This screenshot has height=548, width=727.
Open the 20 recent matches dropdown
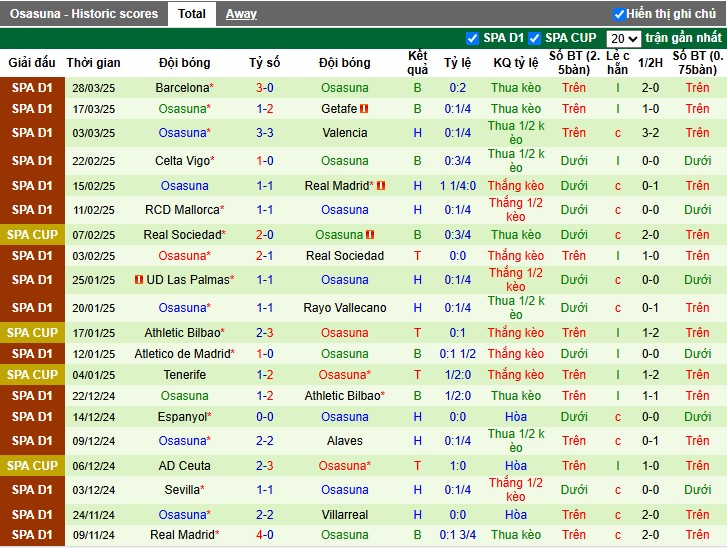[x=624, y=38]
